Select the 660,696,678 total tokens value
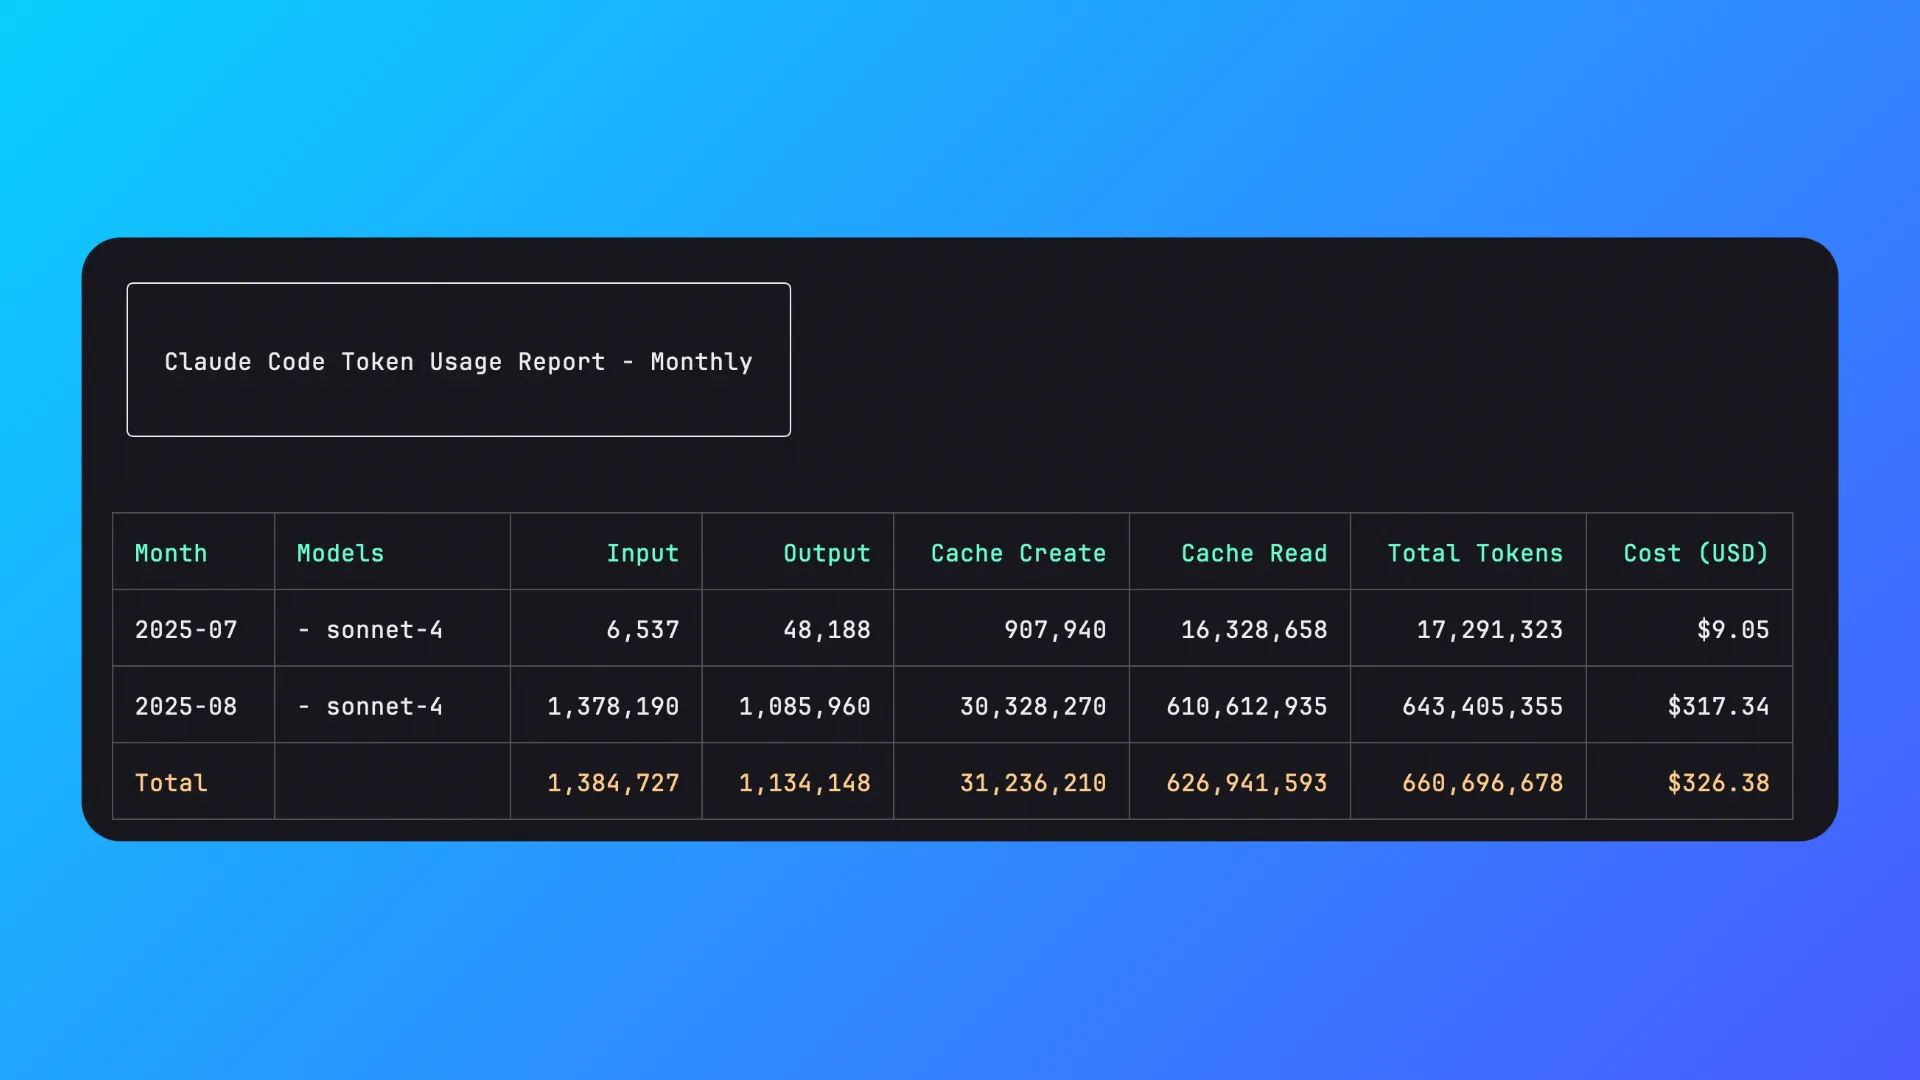Screen dimensions: 1920x1080 (1482, 783)
